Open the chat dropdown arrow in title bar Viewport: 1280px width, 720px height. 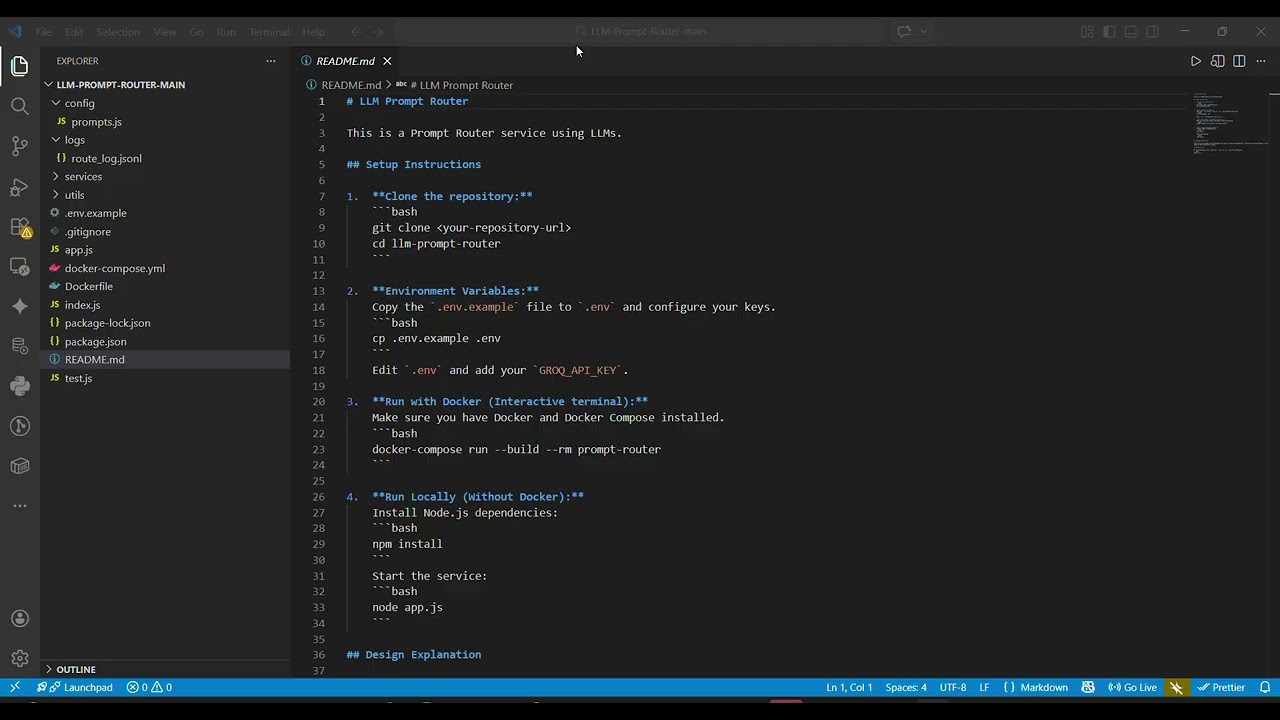[923, 31]
